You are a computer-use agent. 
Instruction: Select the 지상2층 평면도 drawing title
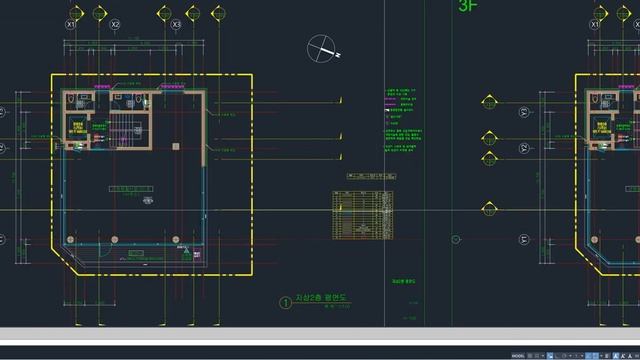[321, 298]
